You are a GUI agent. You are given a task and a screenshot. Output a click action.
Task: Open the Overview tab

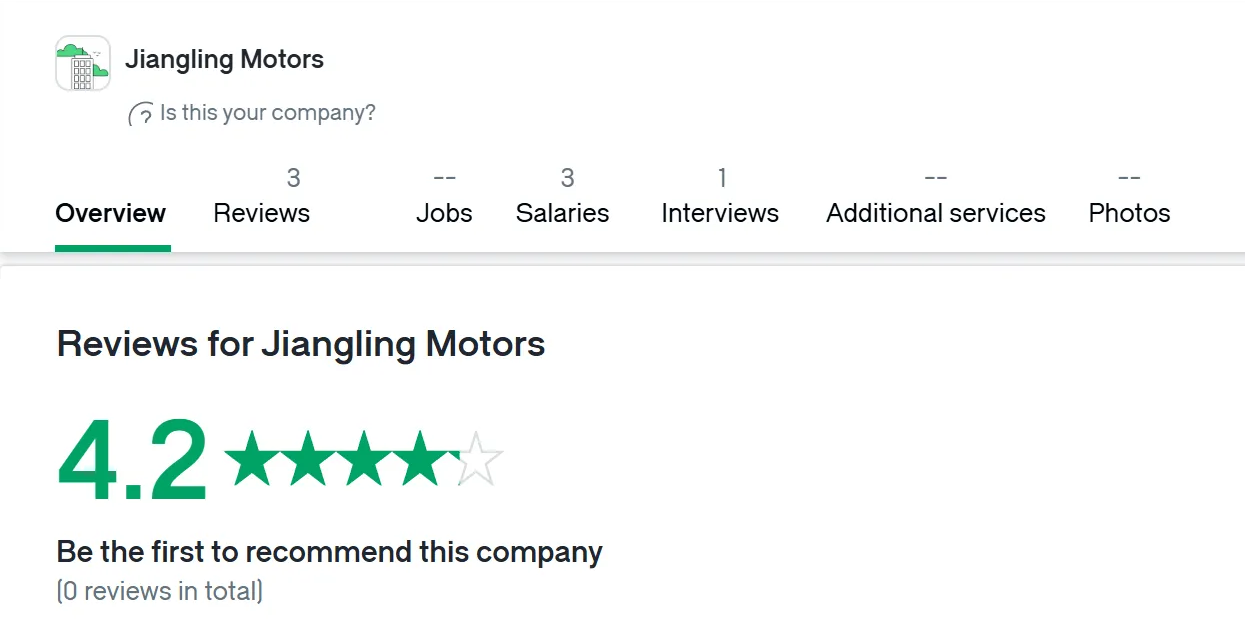click(x=111, y=213)
